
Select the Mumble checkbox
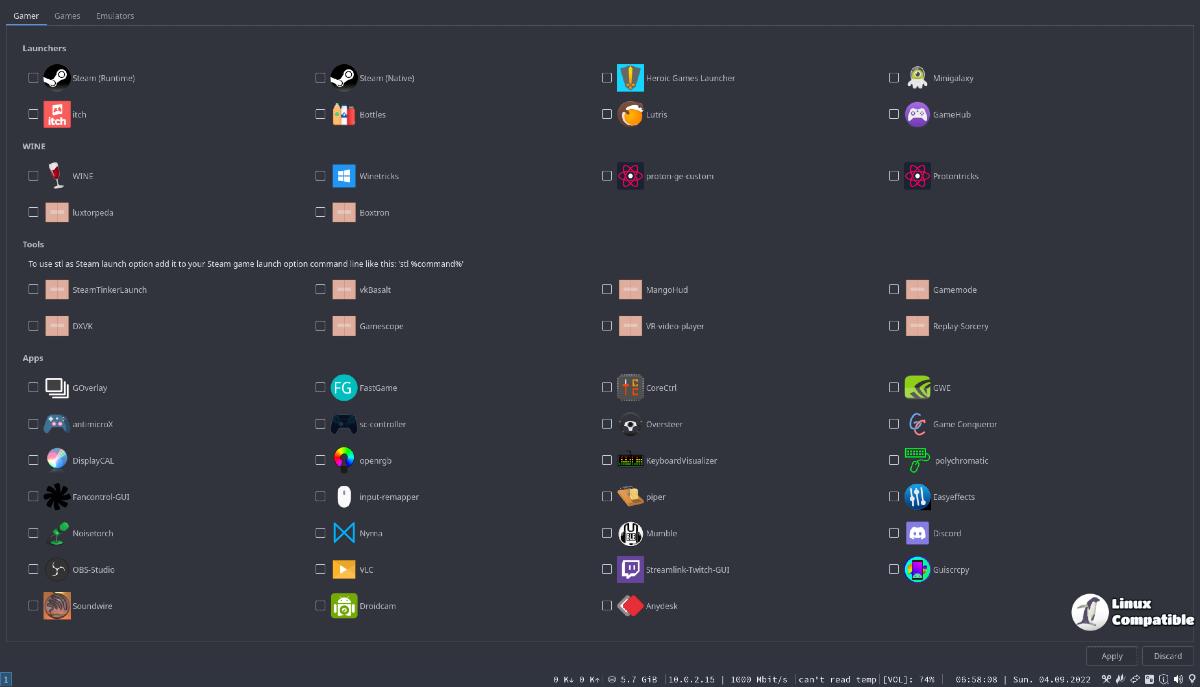(x=607, y=534)
